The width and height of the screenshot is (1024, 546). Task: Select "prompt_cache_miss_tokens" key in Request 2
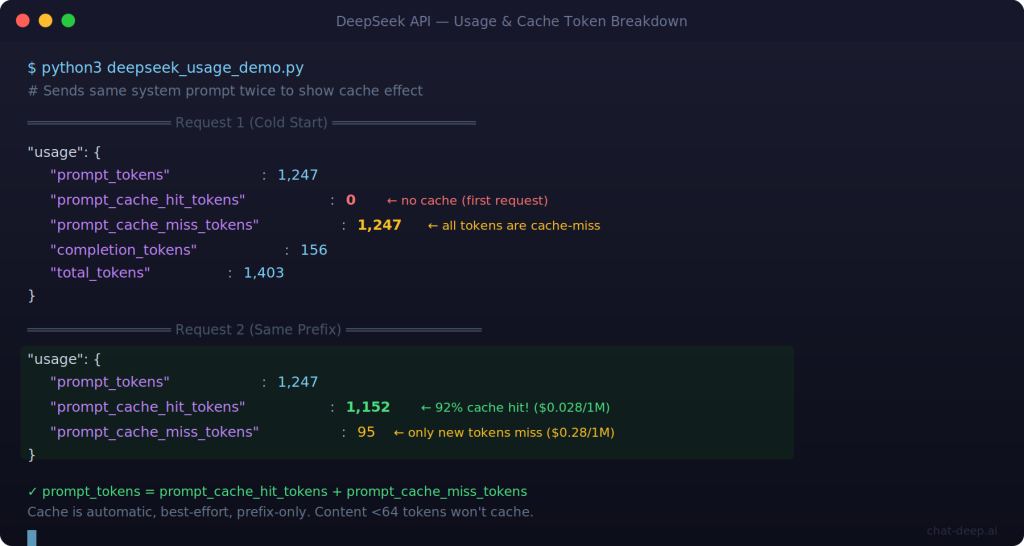[155, 432]
